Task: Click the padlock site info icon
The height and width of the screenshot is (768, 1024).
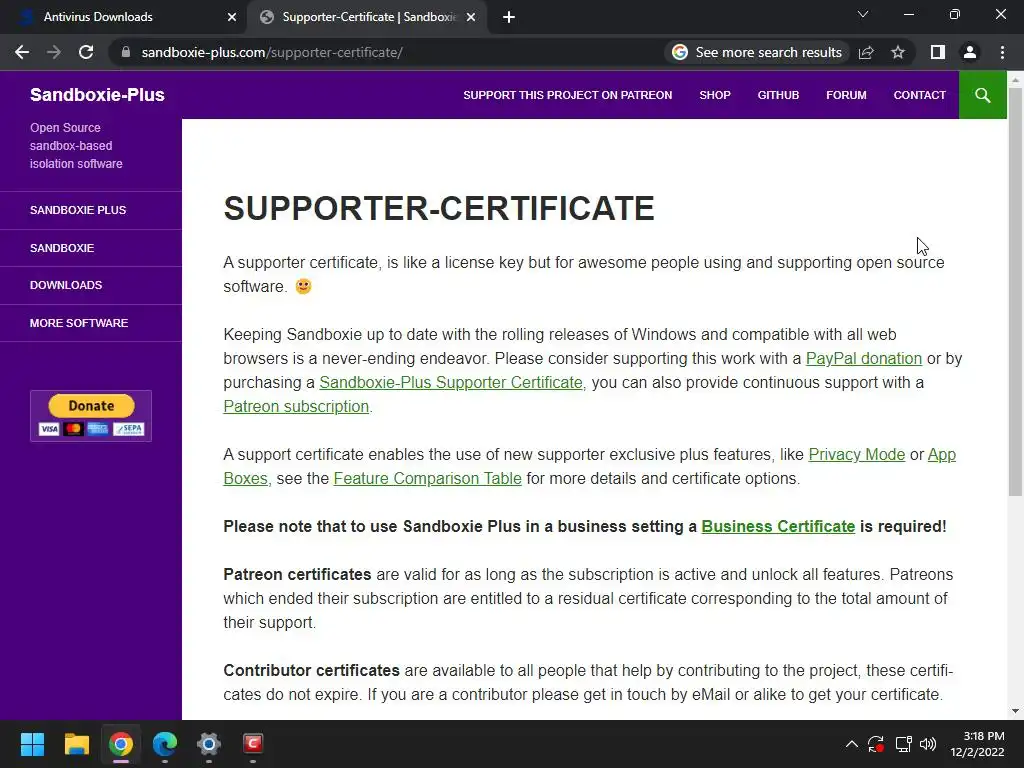Action: (x=126, y=52)
